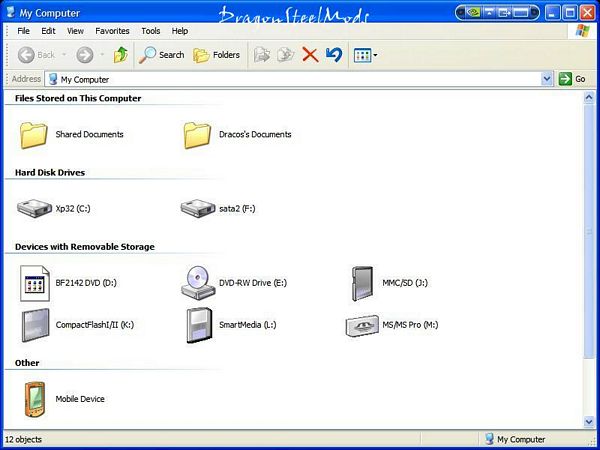Select the DVD-RW Drive (E:) icon

[x=197, y=283]
